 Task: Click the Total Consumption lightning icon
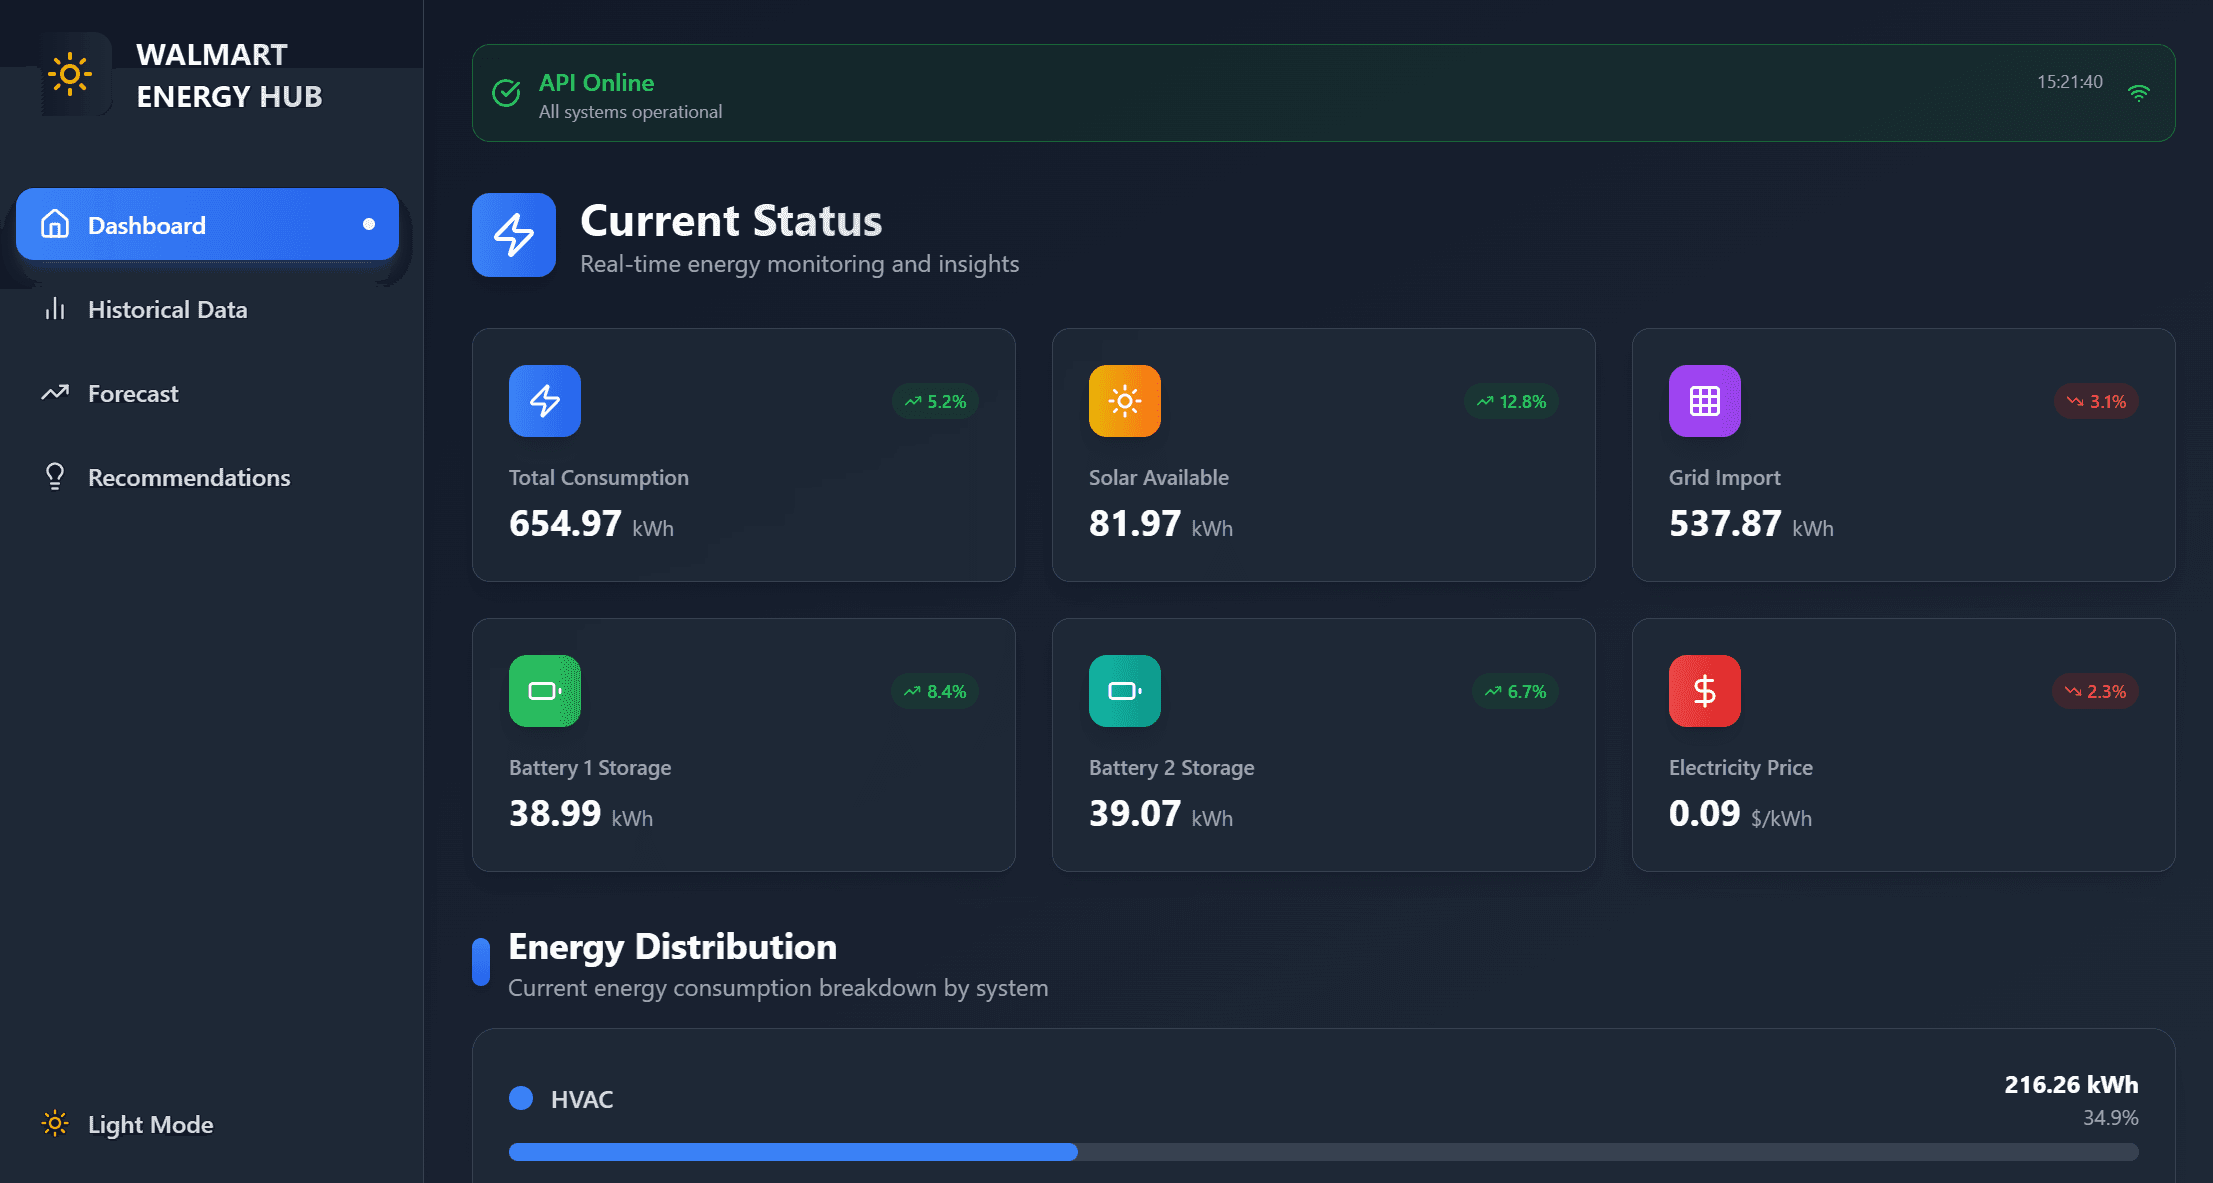[x=545, y=401]
